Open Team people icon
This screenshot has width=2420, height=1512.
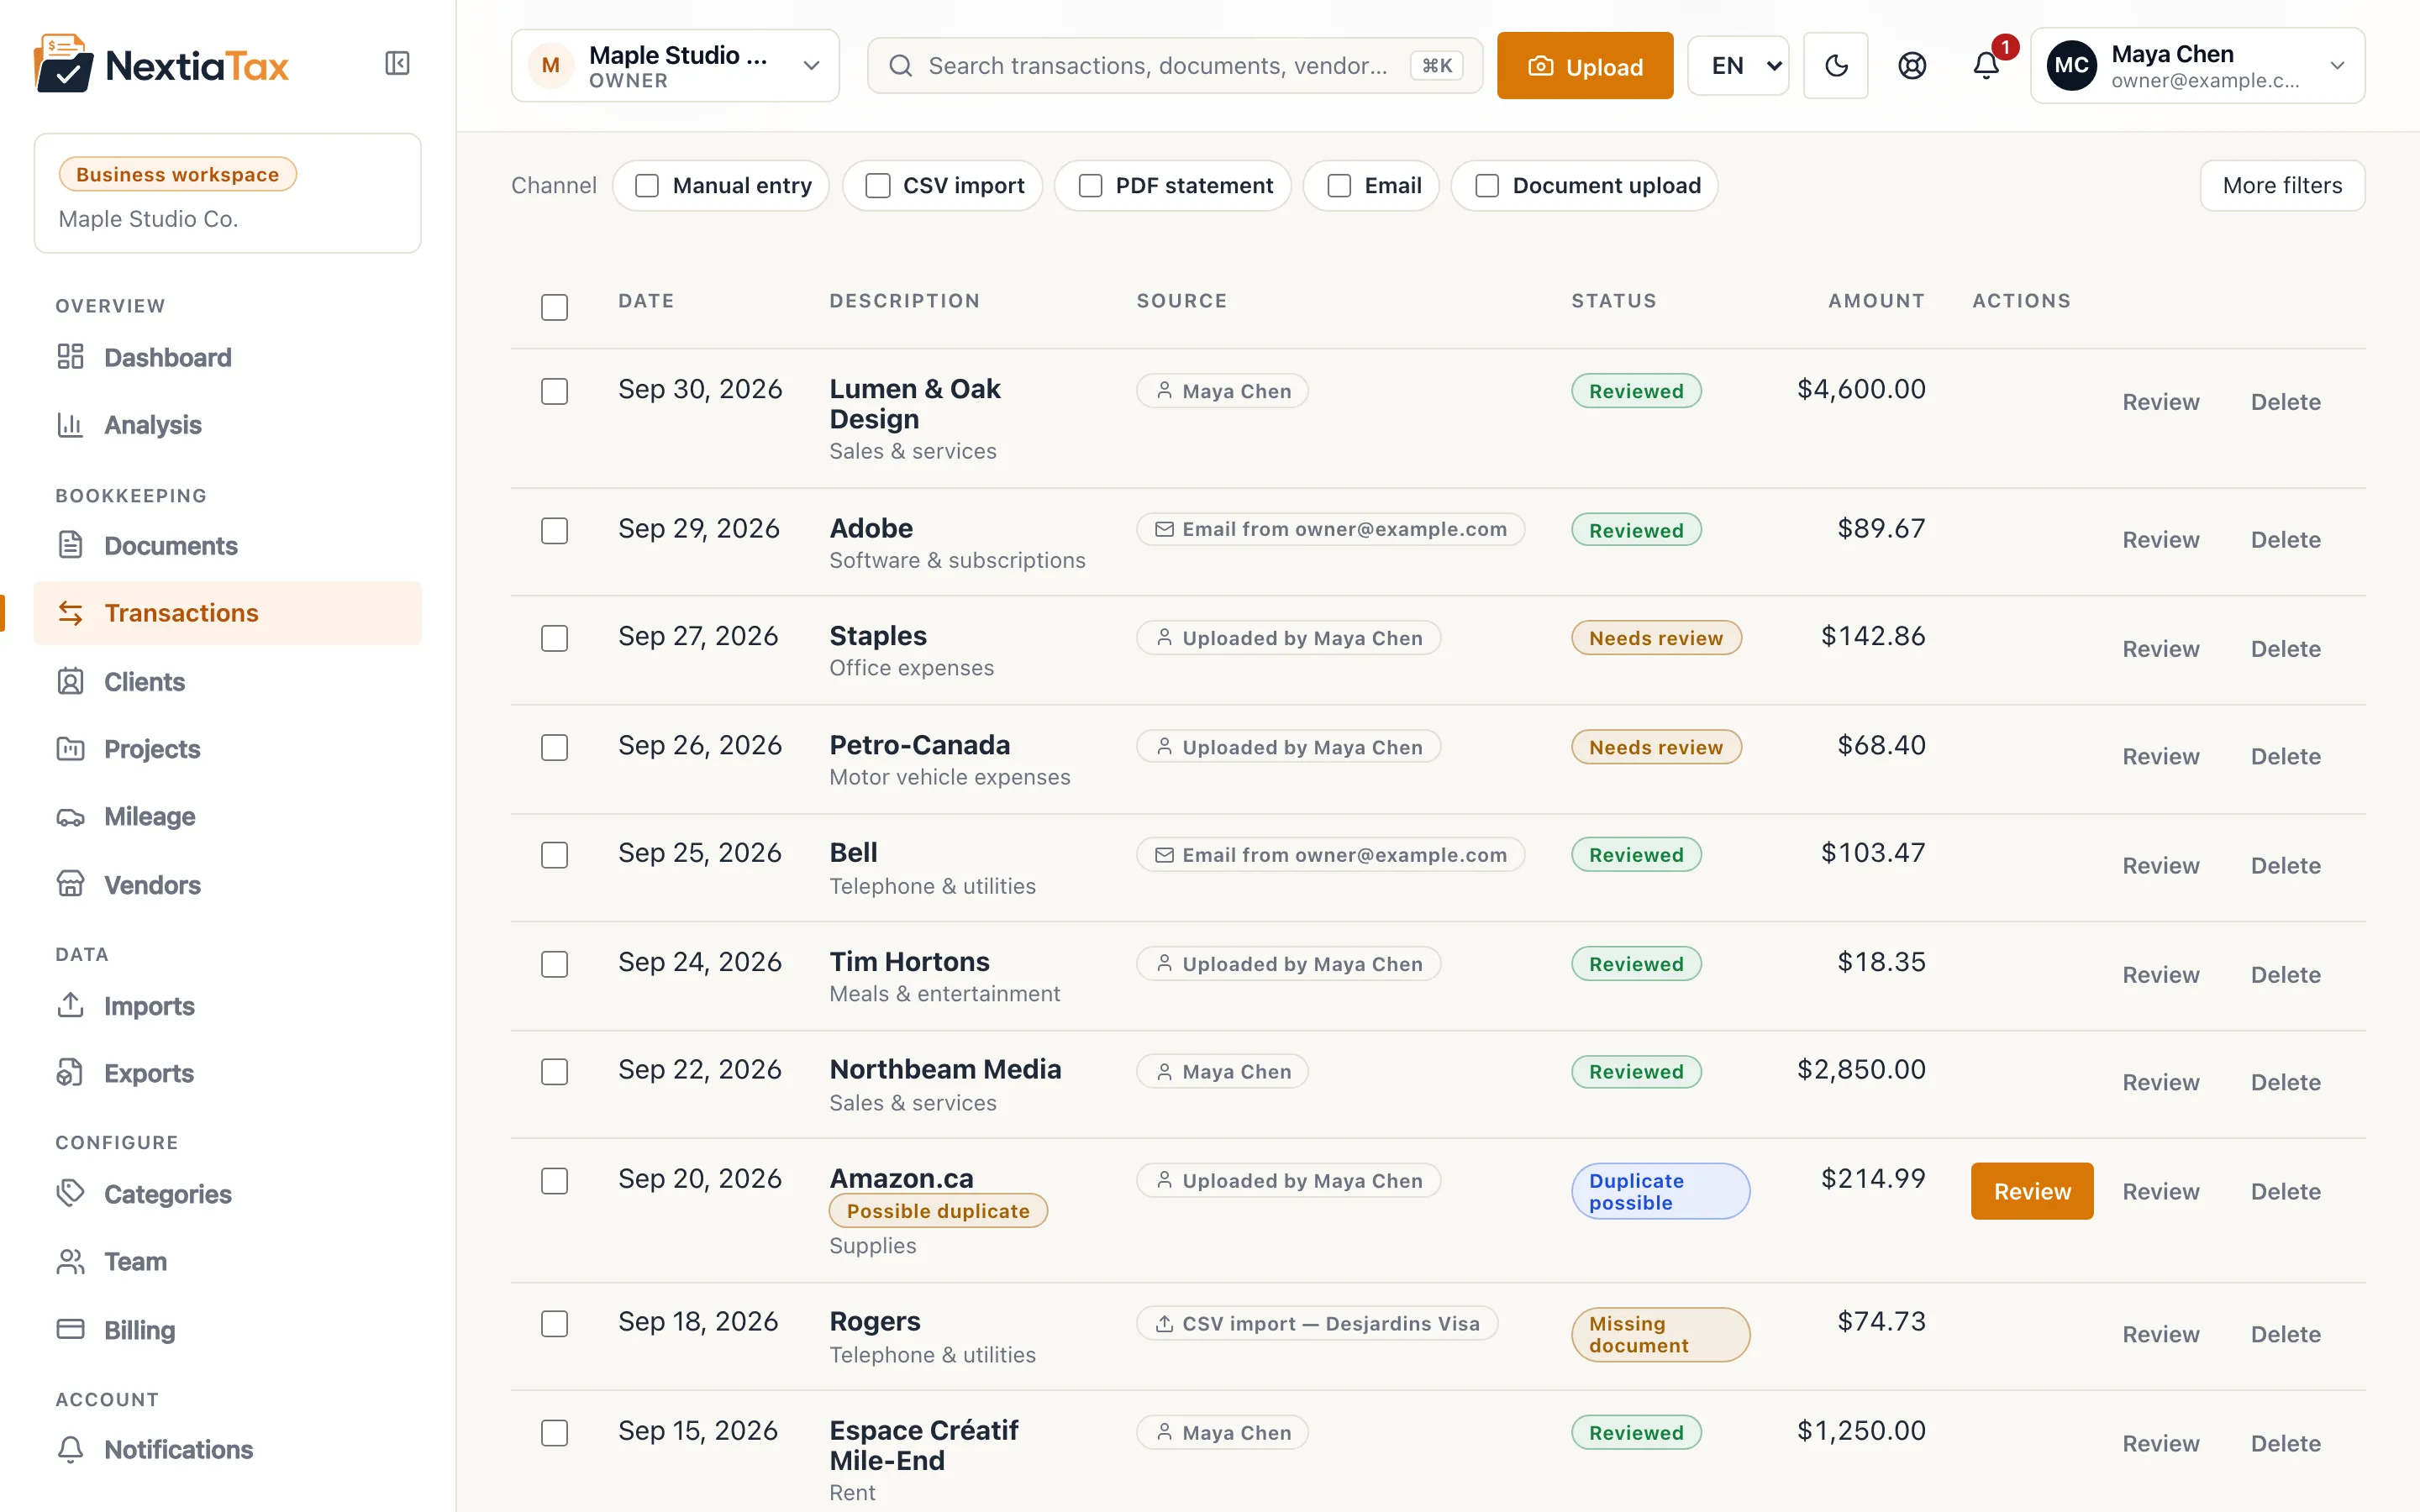click(70, 1262)
